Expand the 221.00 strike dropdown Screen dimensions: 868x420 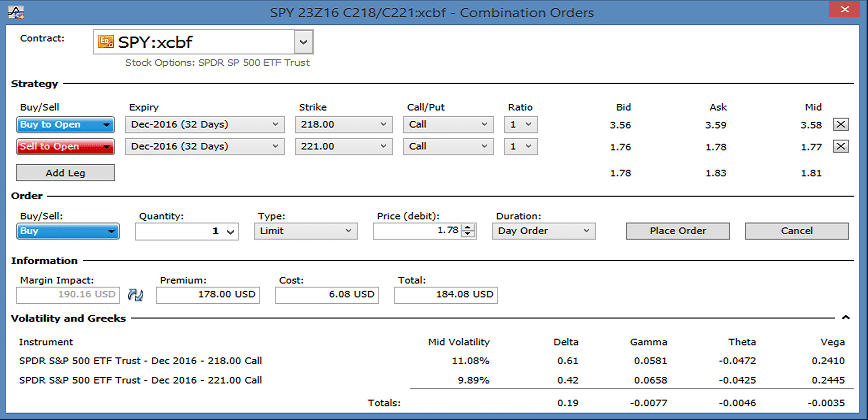(x=344, y=147)
